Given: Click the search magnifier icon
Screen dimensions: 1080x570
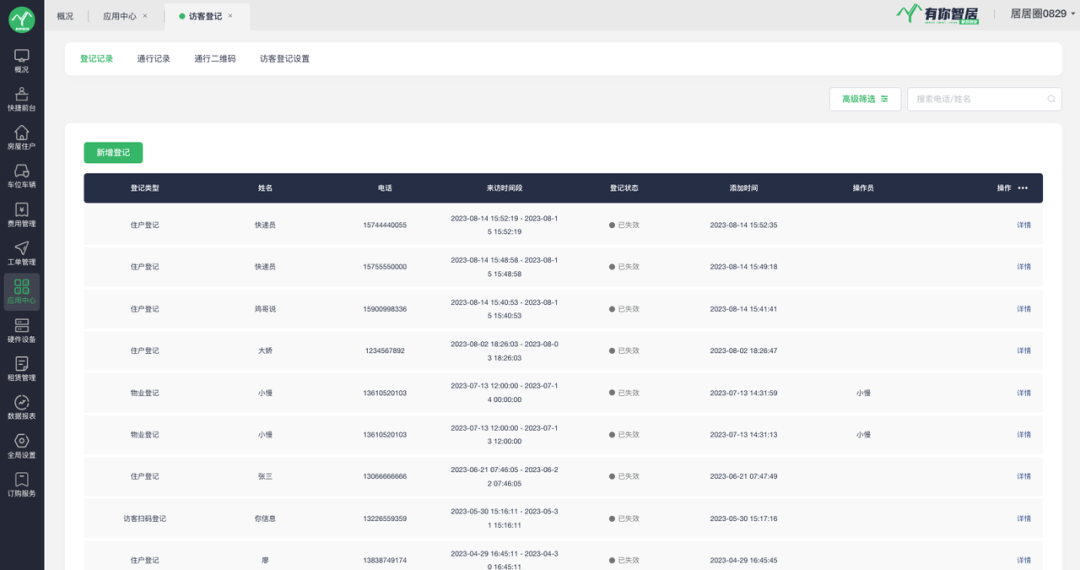Looking at the screenshot, I should [x=1051, y=99].
